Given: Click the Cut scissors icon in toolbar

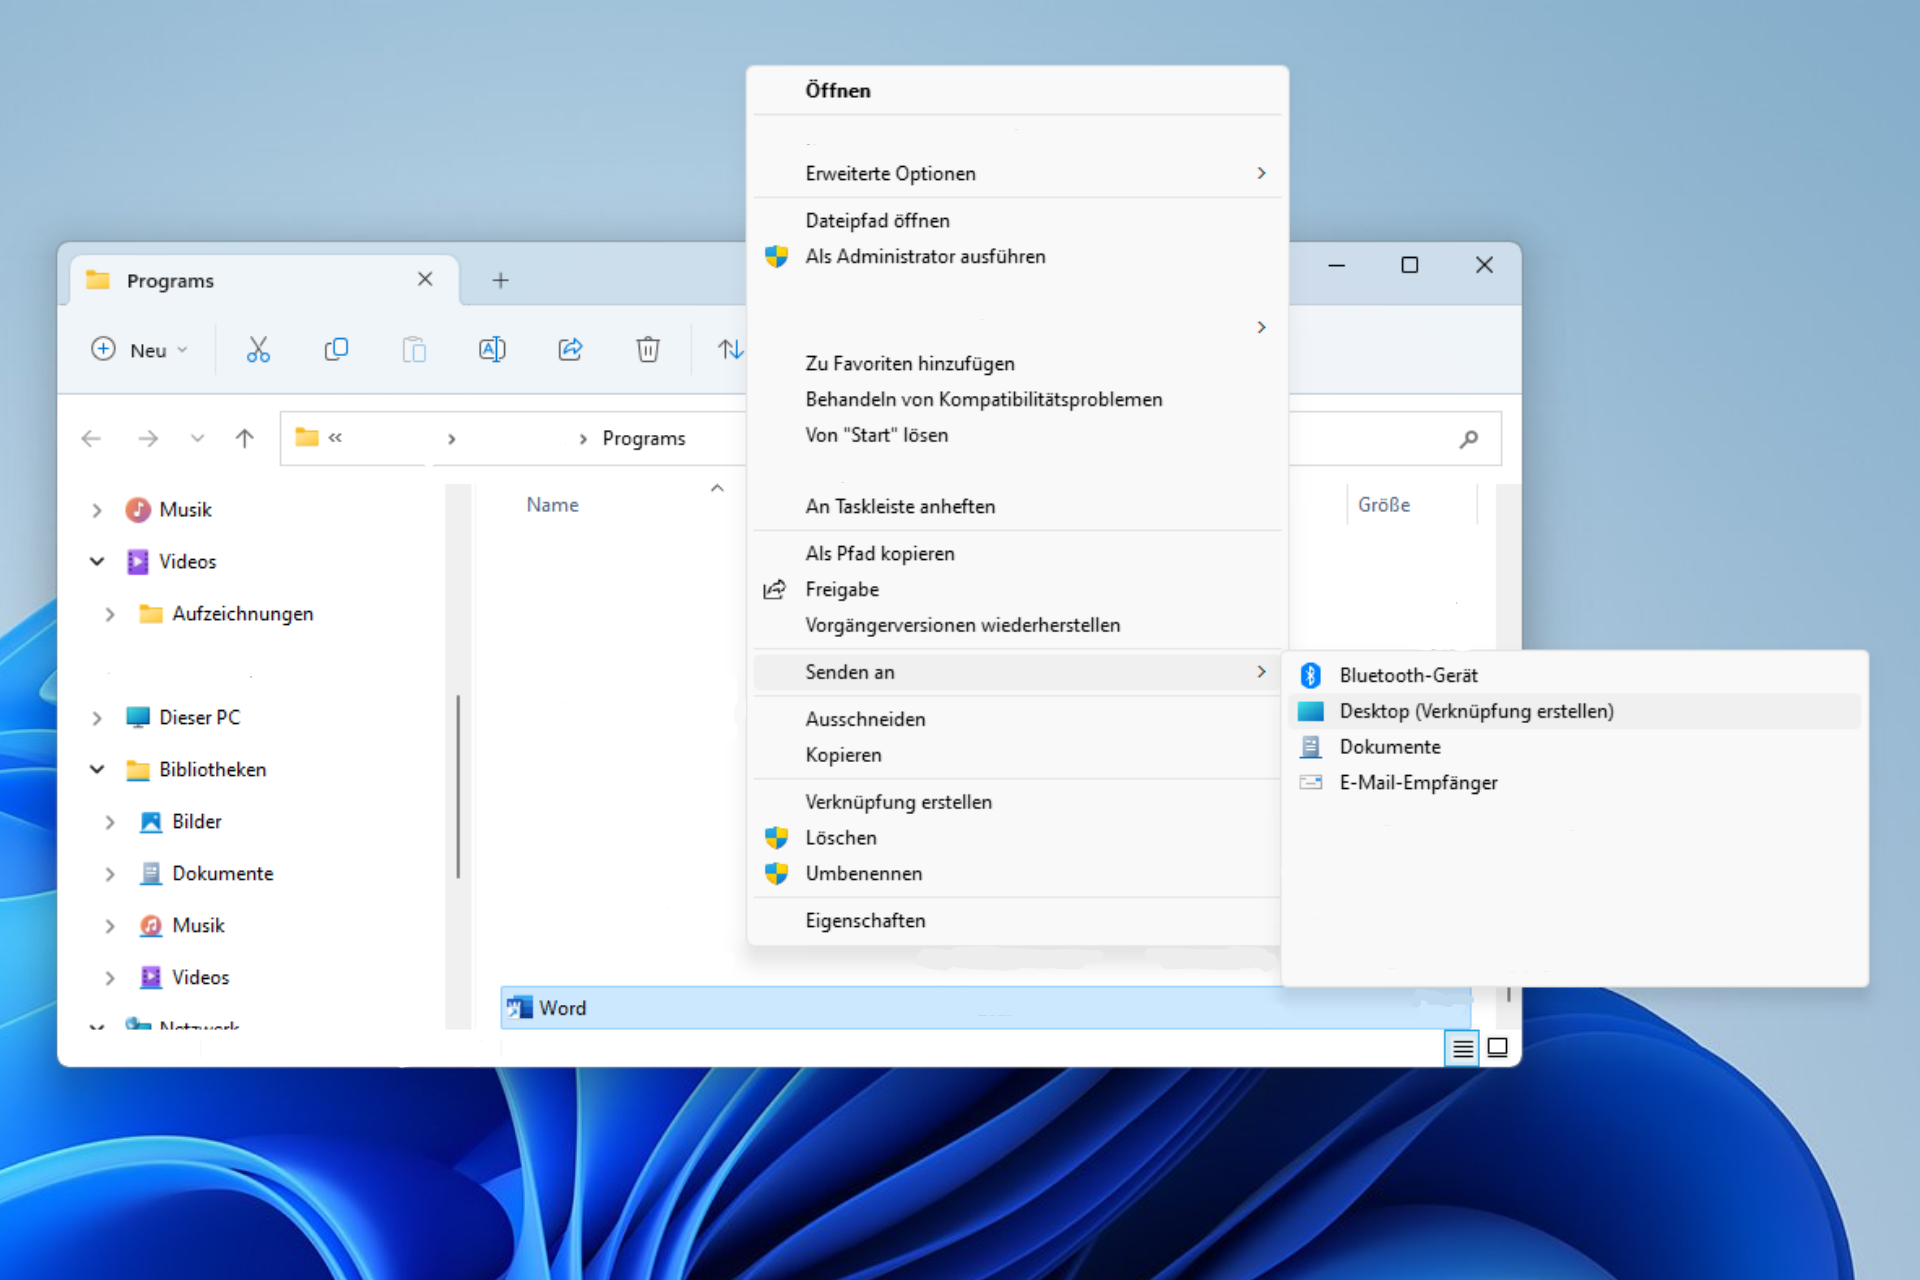Looking at the screenshot, I should pos(258,349).
